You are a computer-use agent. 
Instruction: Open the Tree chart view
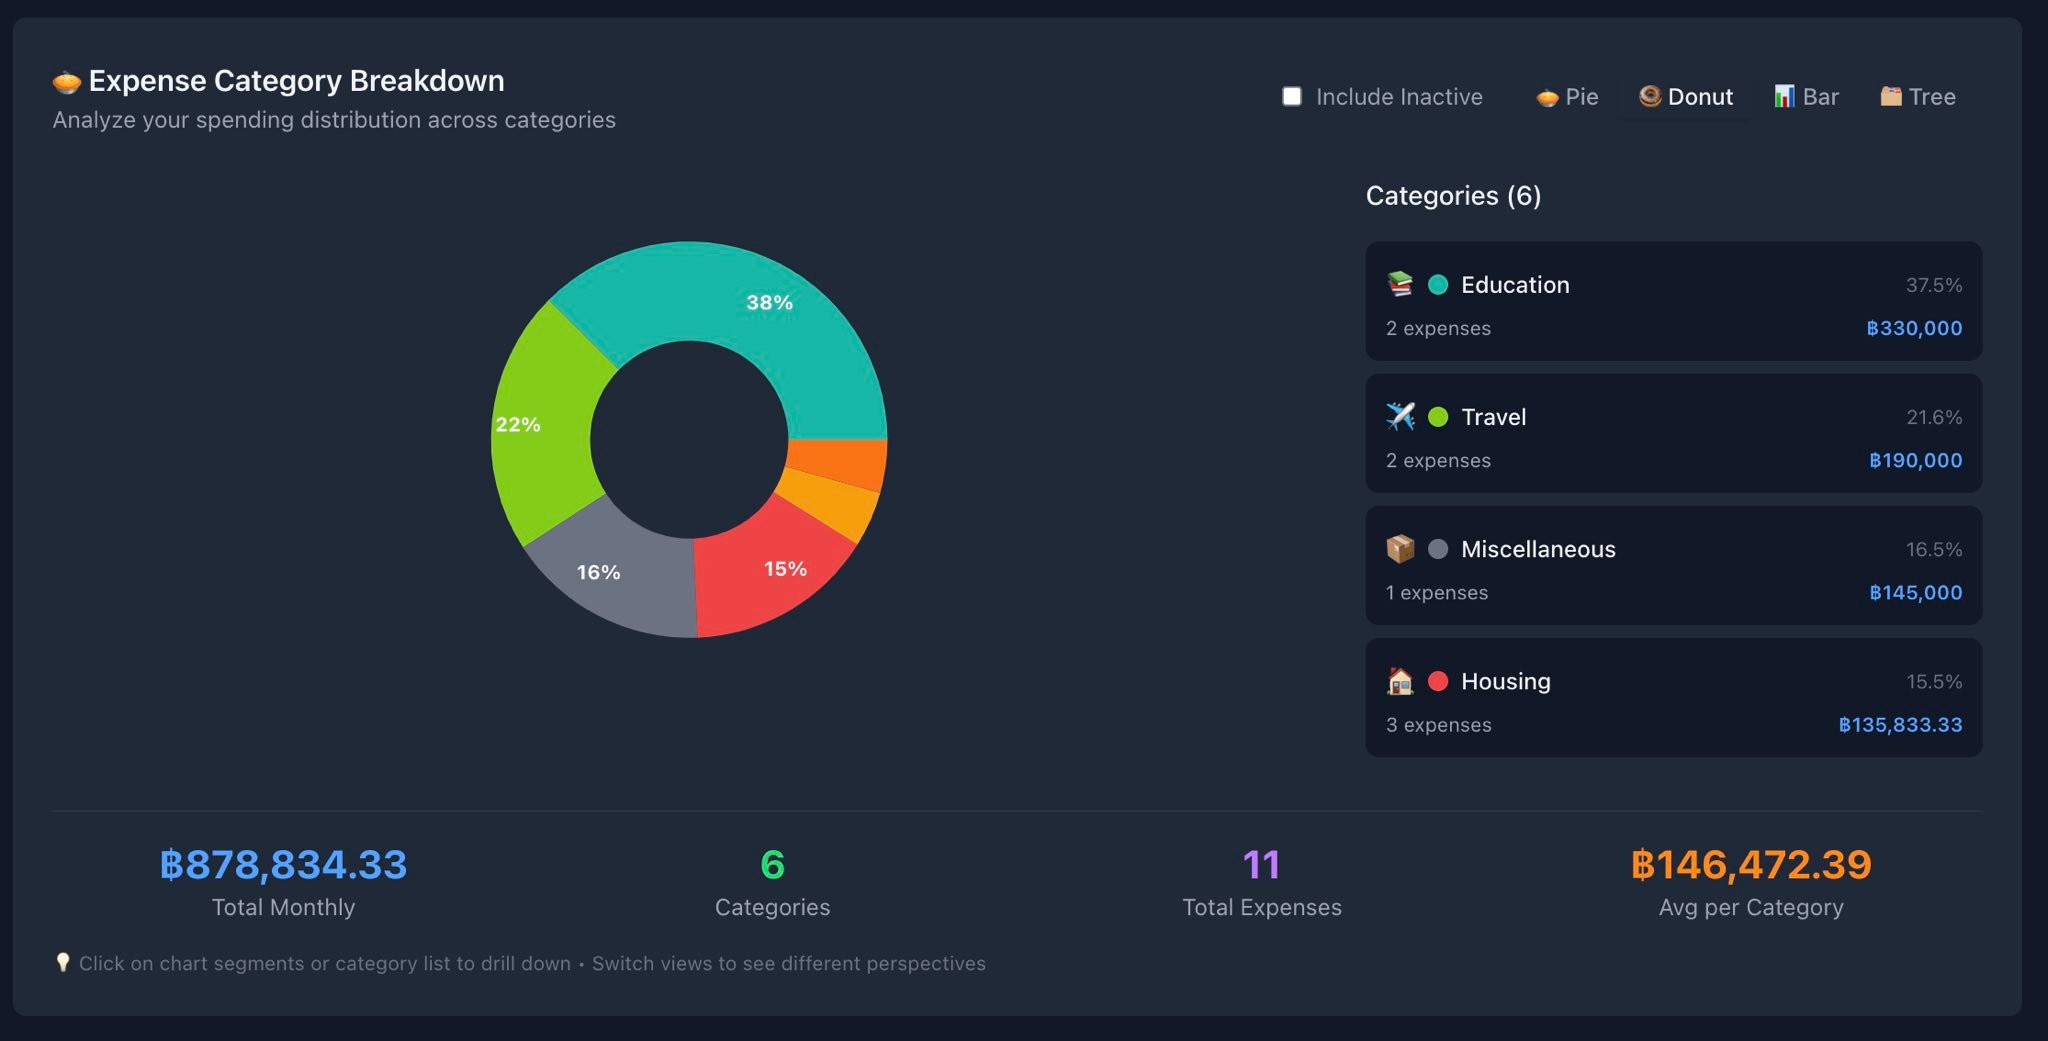coord(1917,96)
